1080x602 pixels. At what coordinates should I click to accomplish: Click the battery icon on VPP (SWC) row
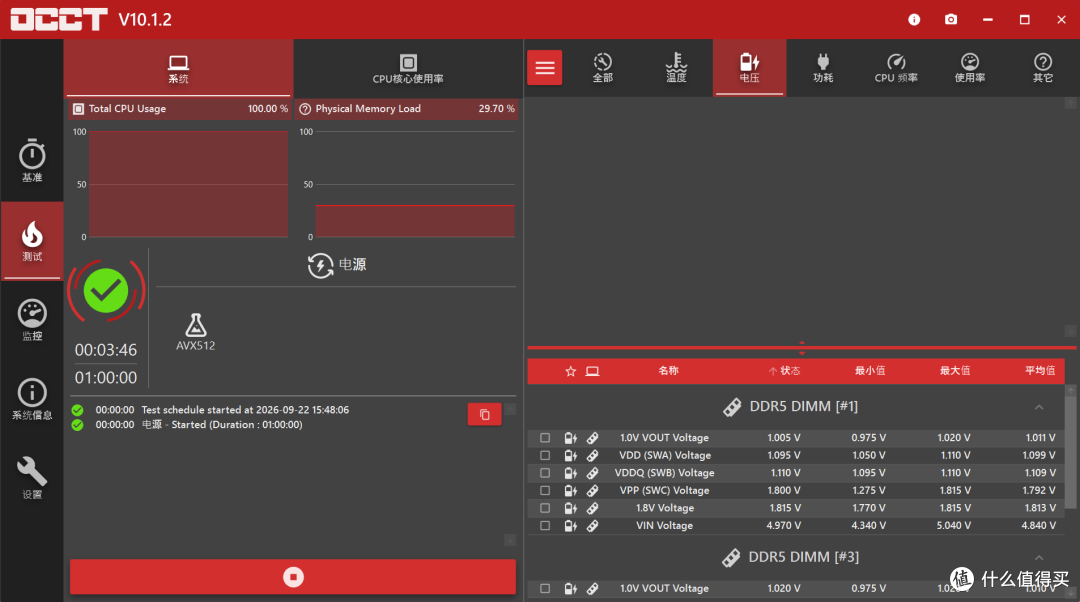tap(570, 490)
